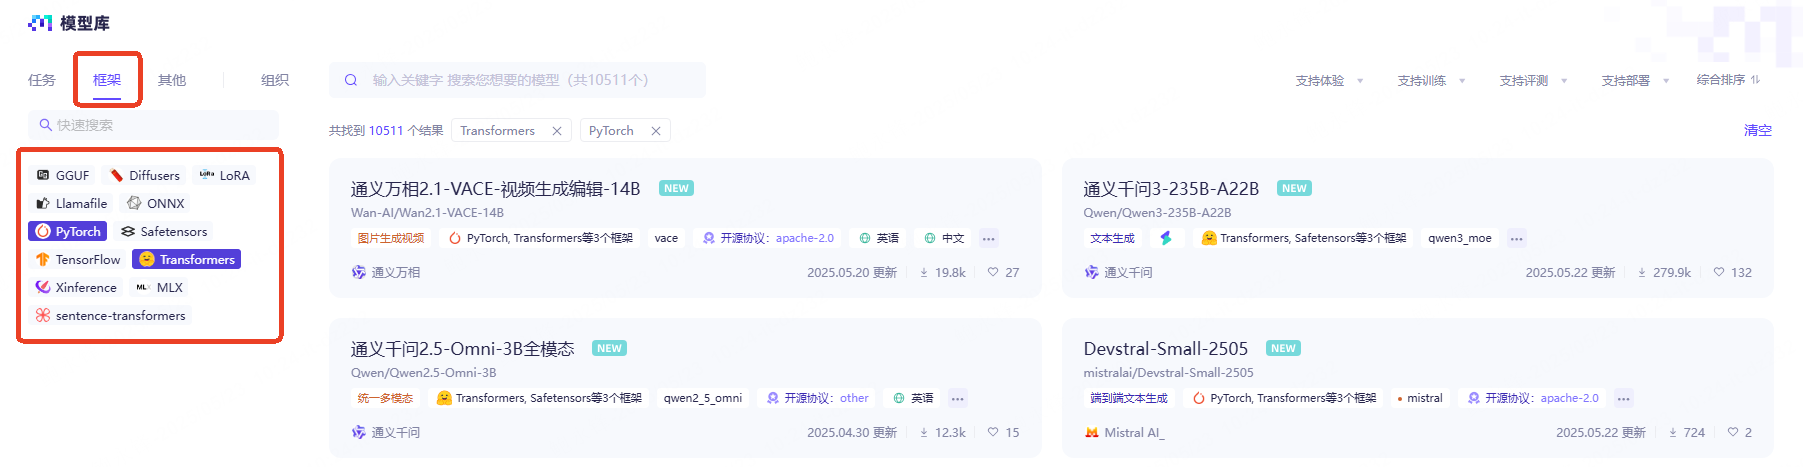Click the Mistral AI_ organization icon
Screen dimensions: 1803x467
[x=1092, y=432]
